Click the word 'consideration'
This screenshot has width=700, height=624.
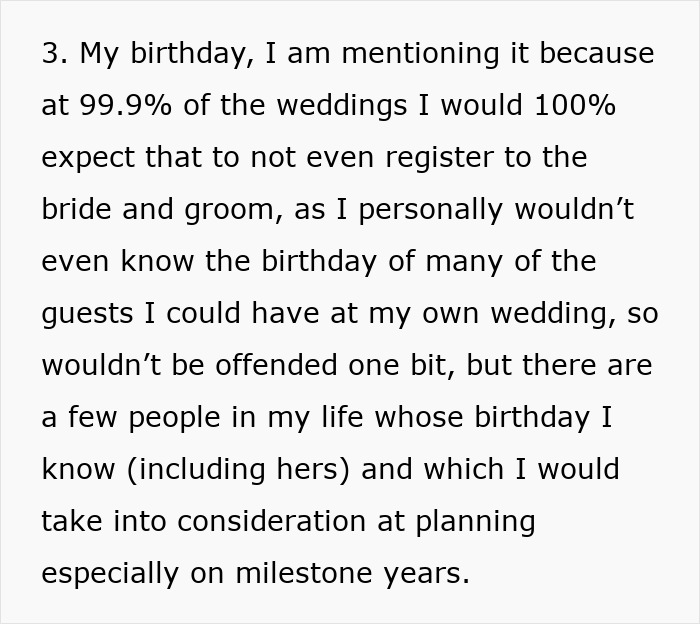[x=271, y=521]
